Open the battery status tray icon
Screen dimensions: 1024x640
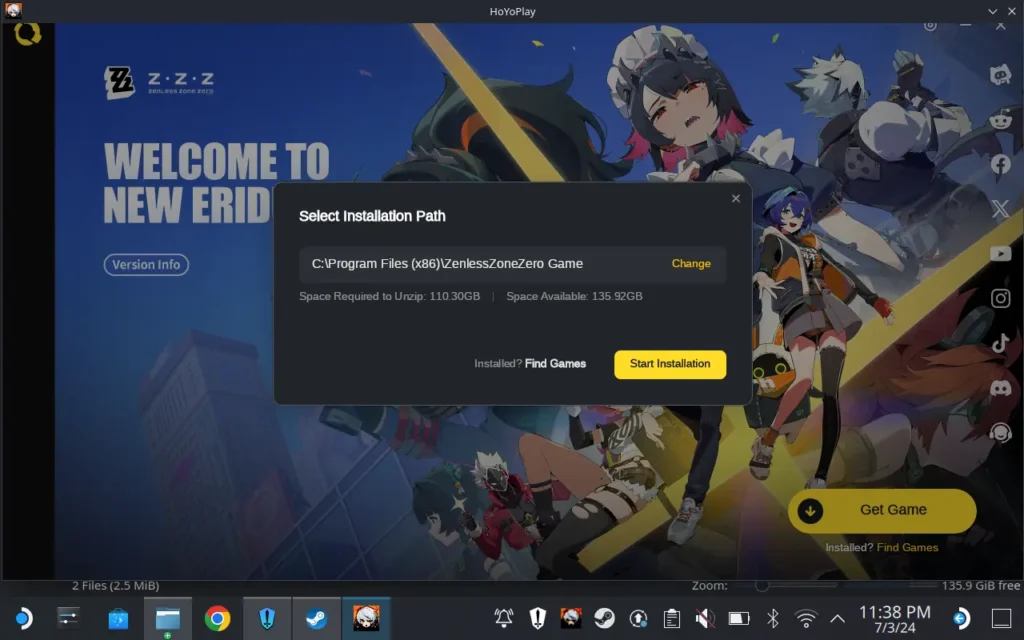739,618
